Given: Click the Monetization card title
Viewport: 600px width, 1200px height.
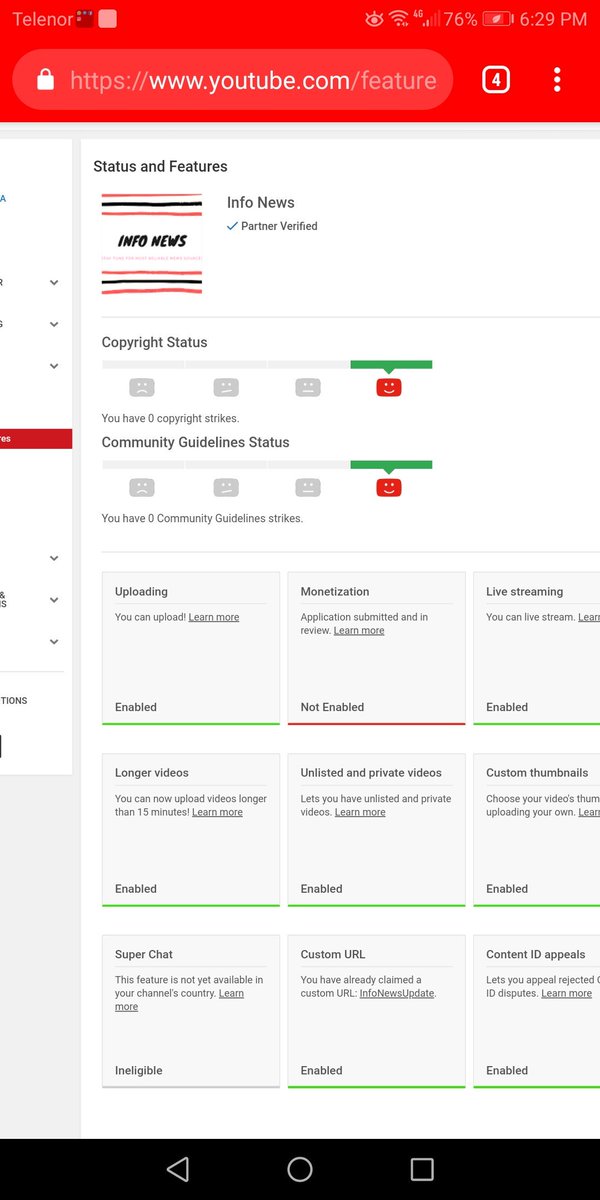Looking at the screenshot, I should coord(335,591).
